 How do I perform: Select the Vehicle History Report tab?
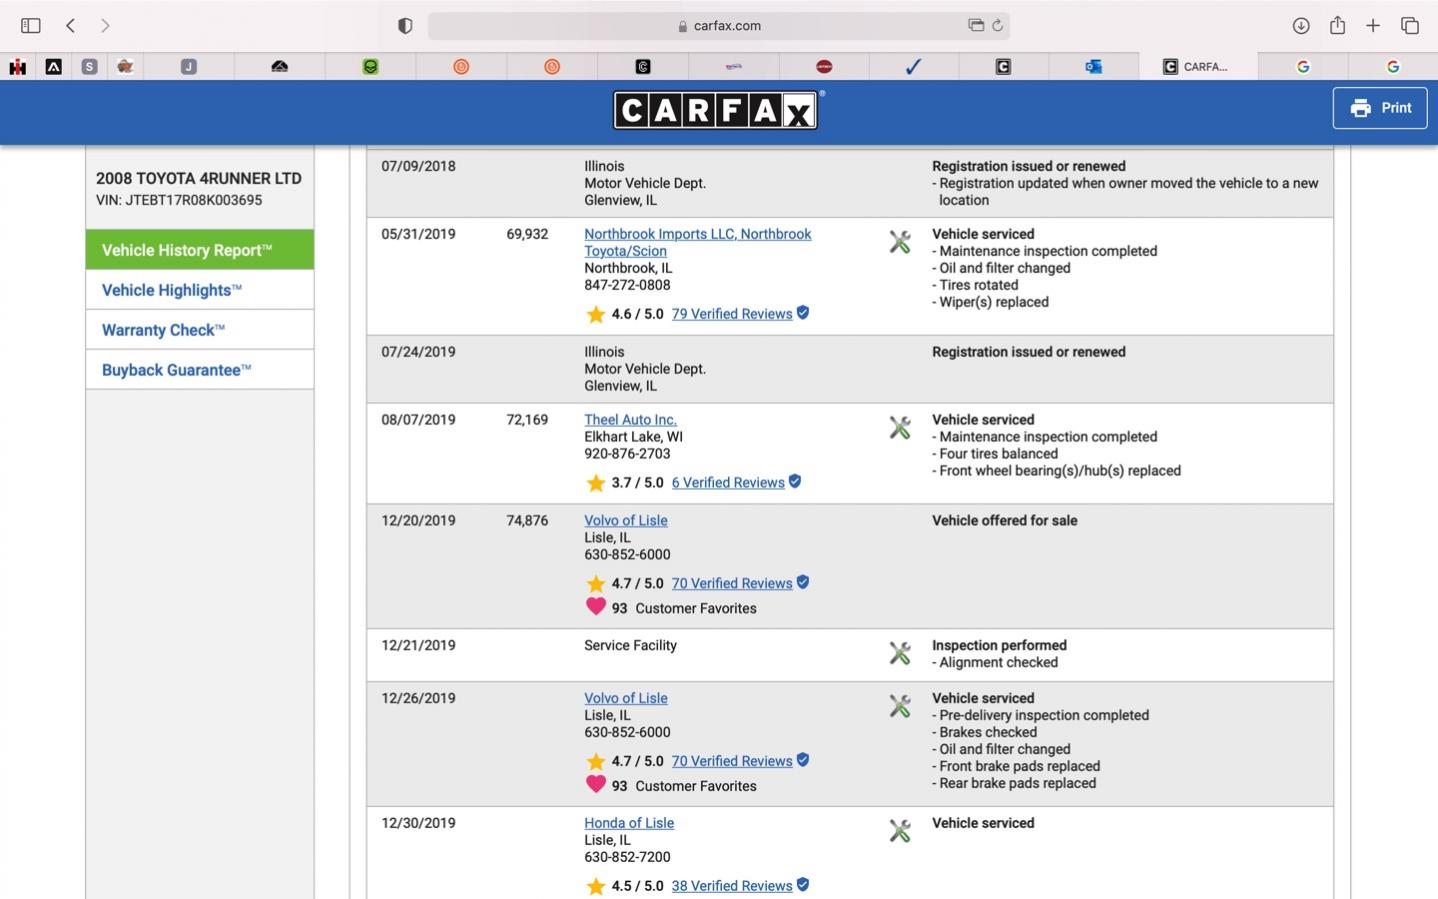click(200, 250)
